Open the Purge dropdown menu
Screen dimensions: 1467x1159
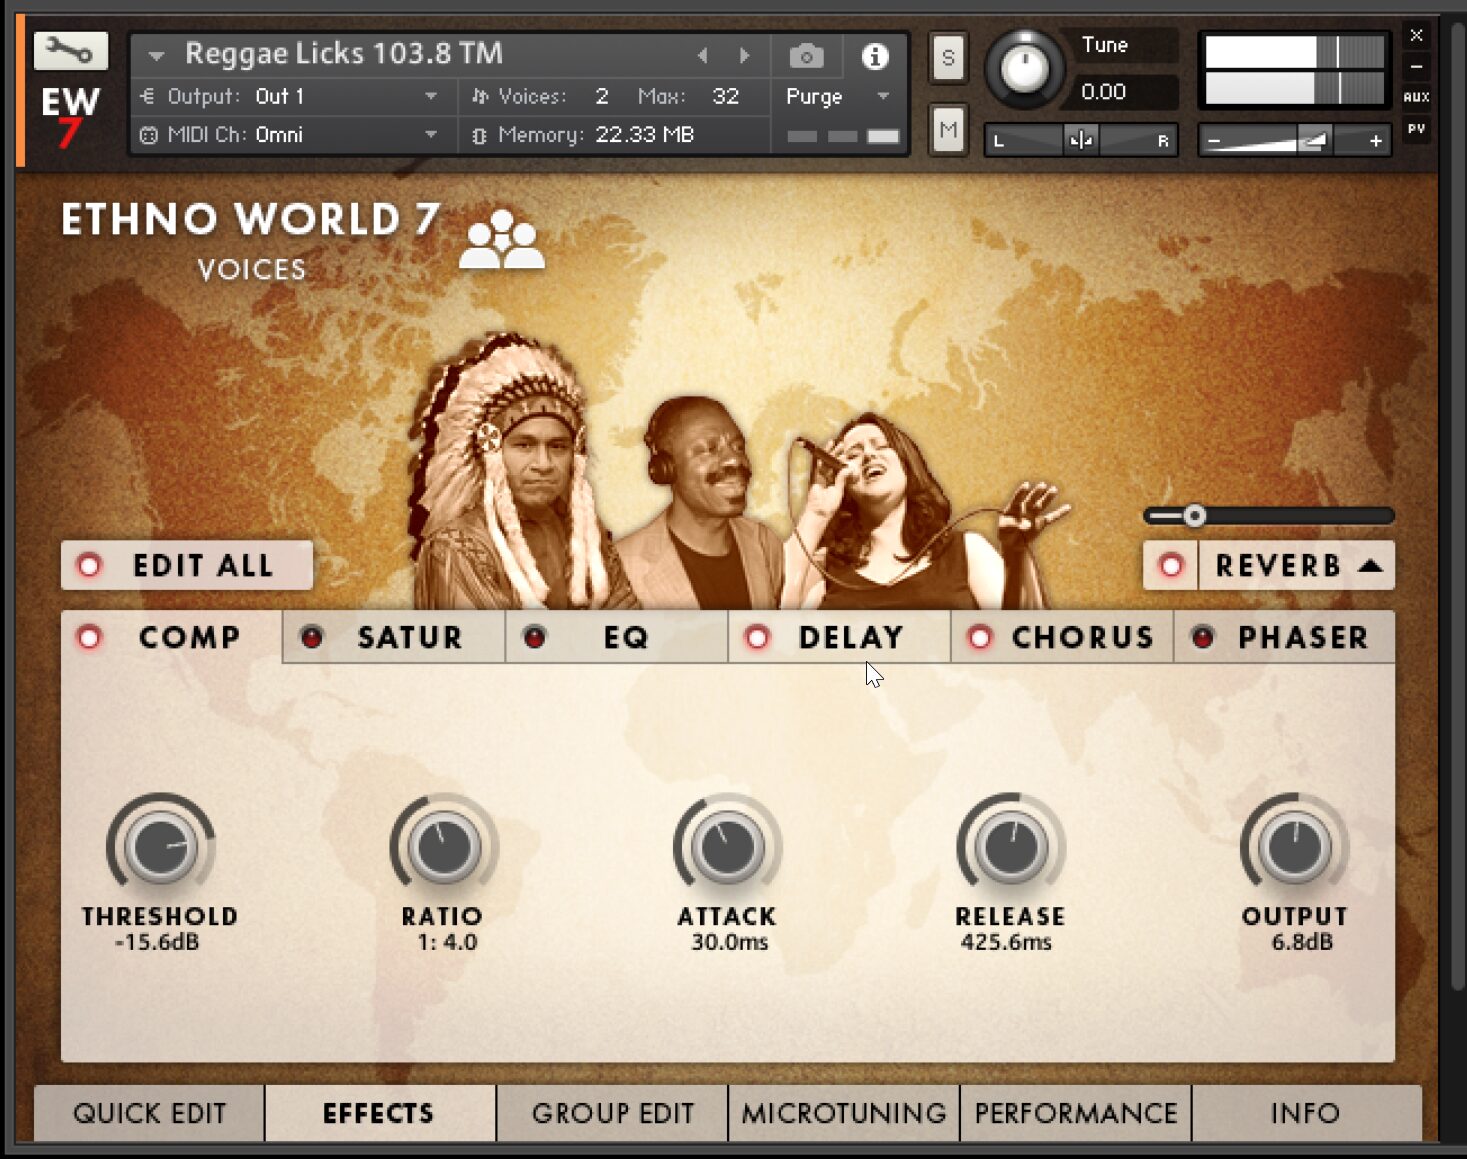point(837,97)
